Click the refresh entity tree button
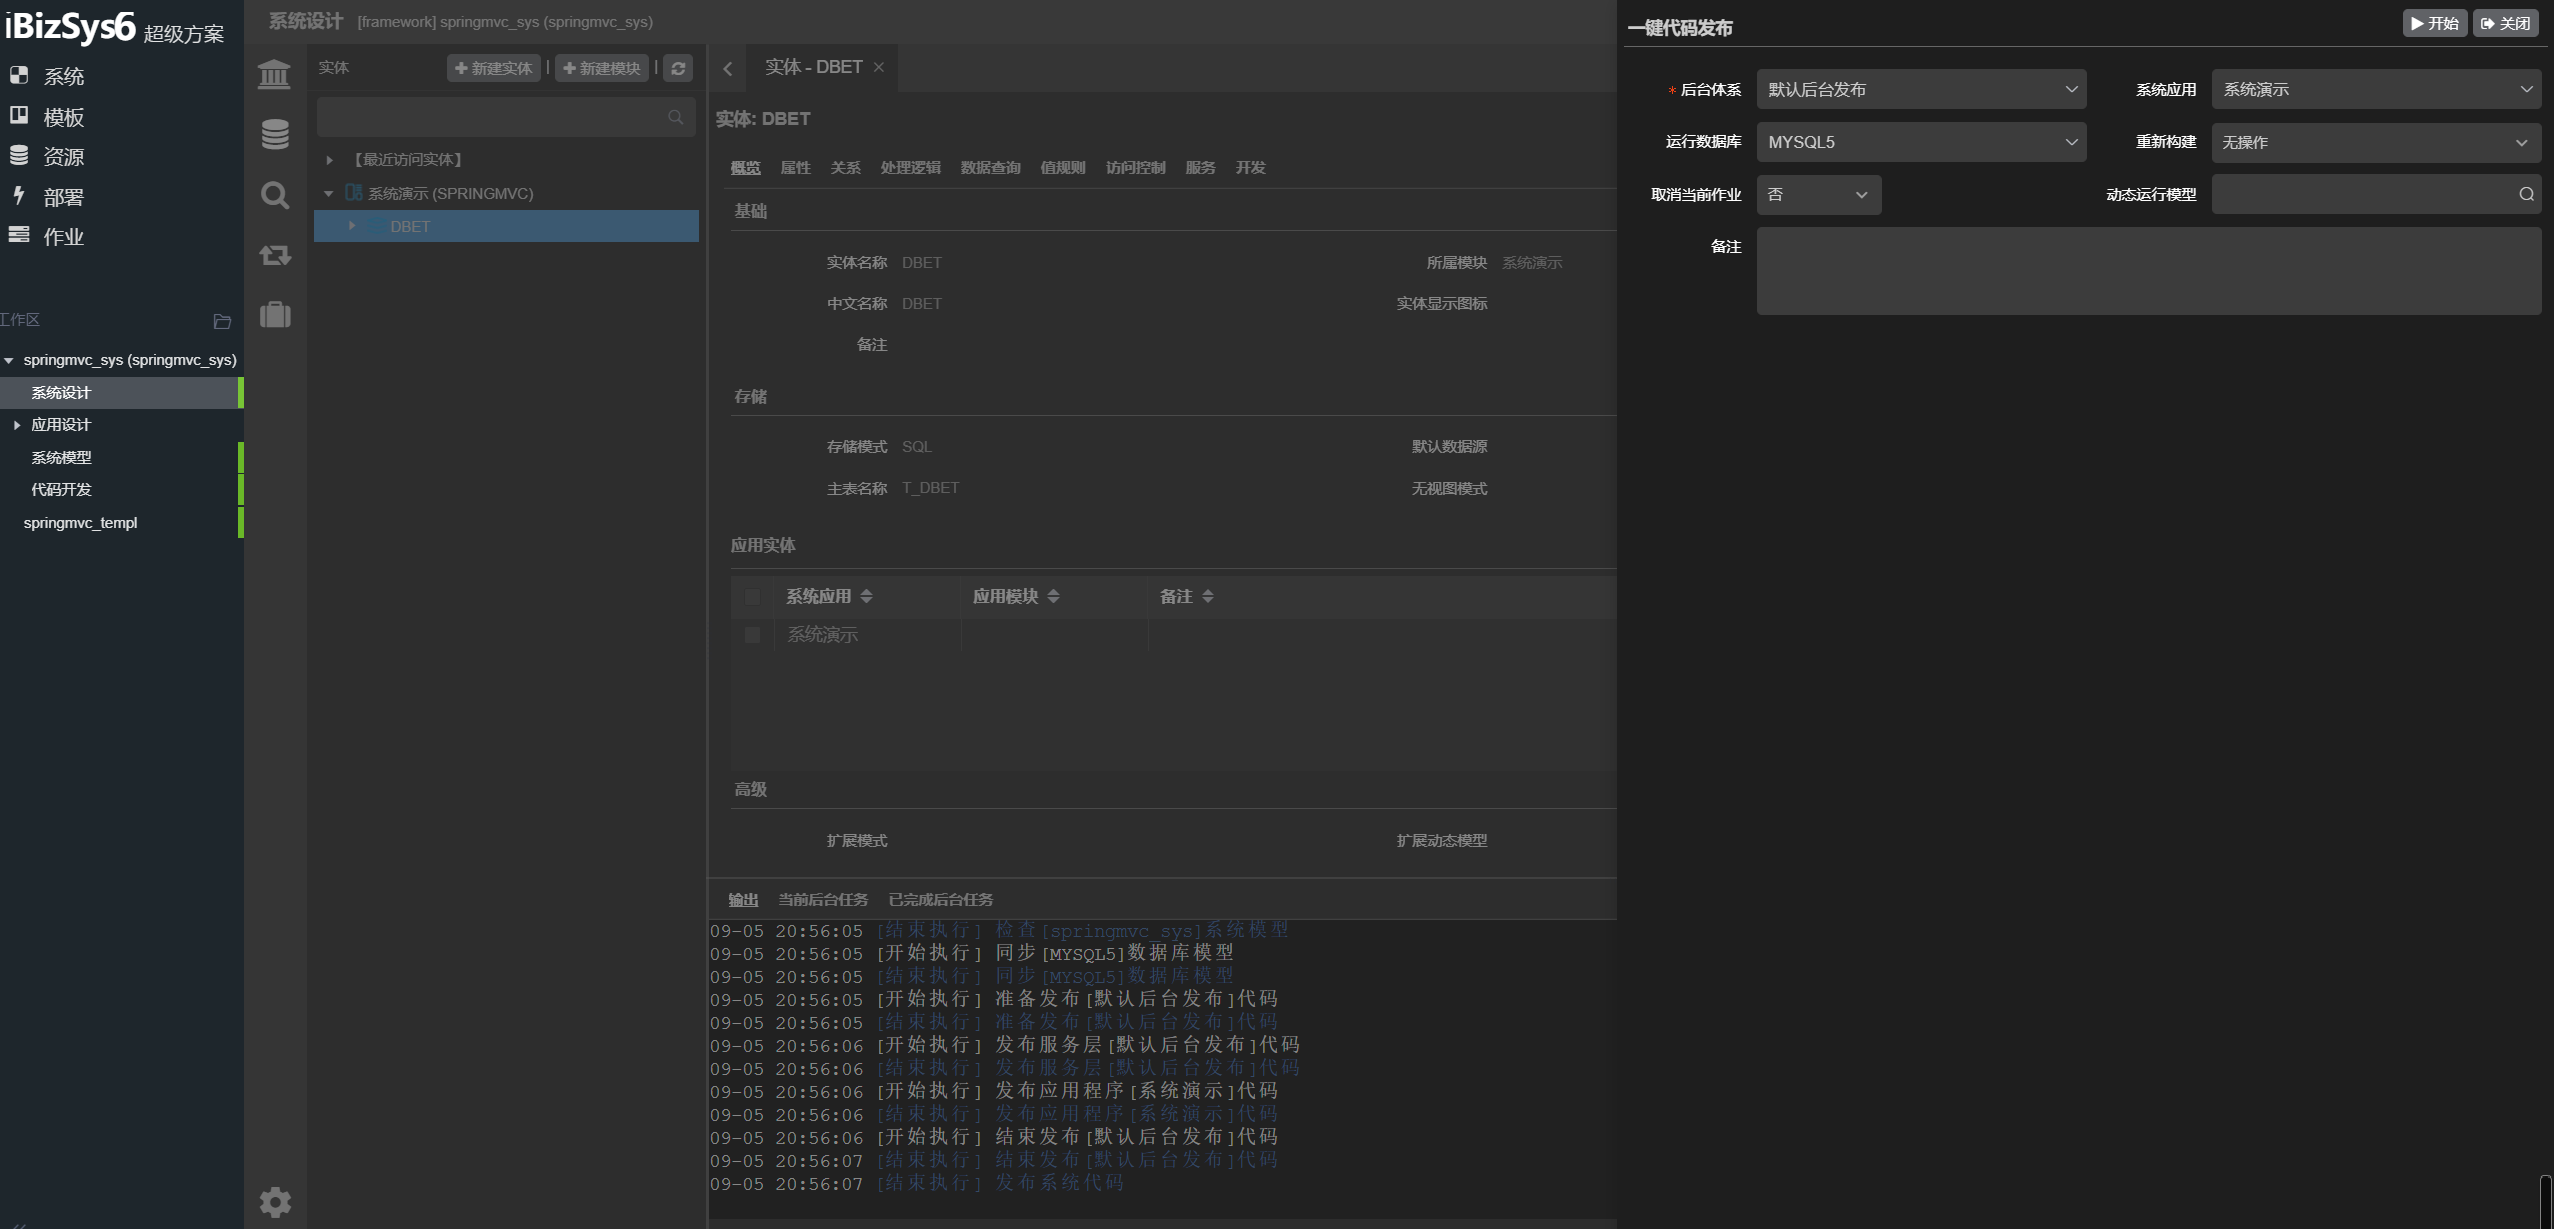The width and height of the screenshot is (2554, 1229). pos(678,68)
